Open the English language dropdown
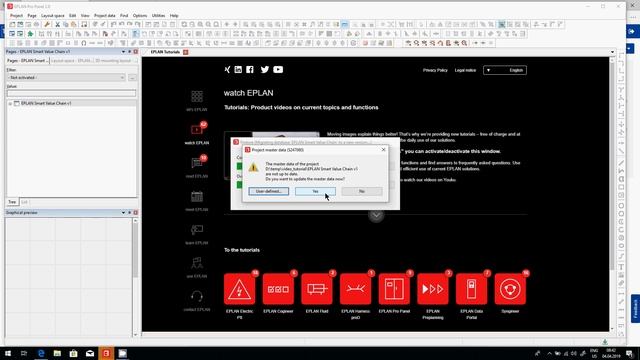640x360 pixels. tap(505, 70)
